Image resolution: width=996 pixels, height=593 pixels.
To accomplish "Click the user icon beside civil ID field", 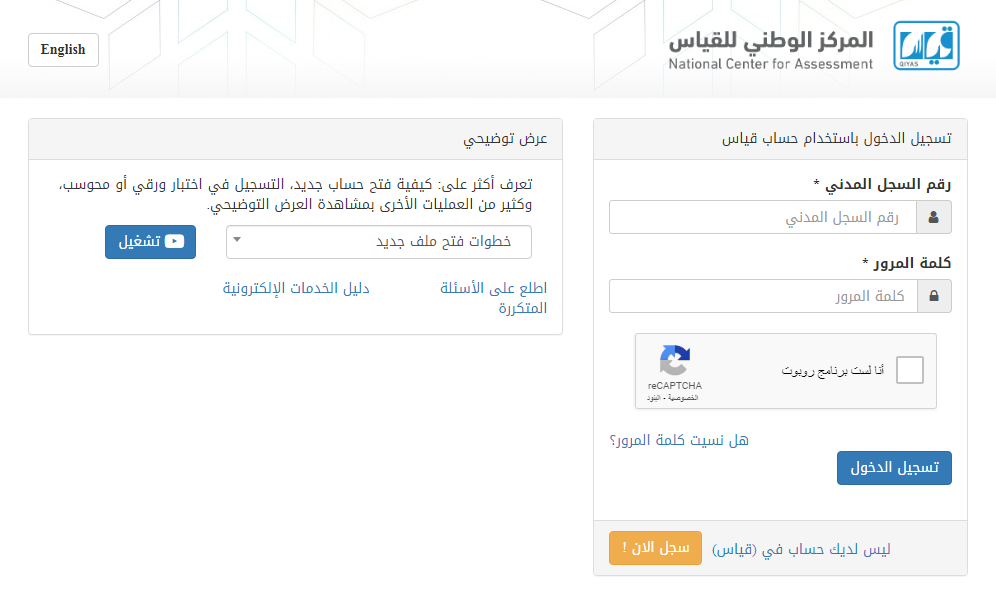I will pos(934,217).
